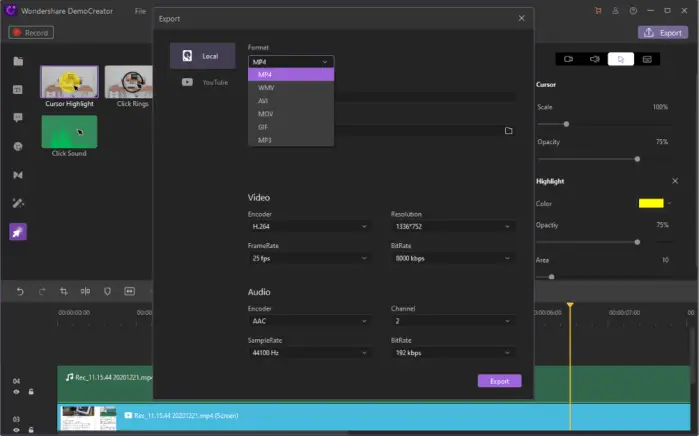Toggle visibility eye of track 04
Screen dimensions: 700x436
click(x=17, y=392)
